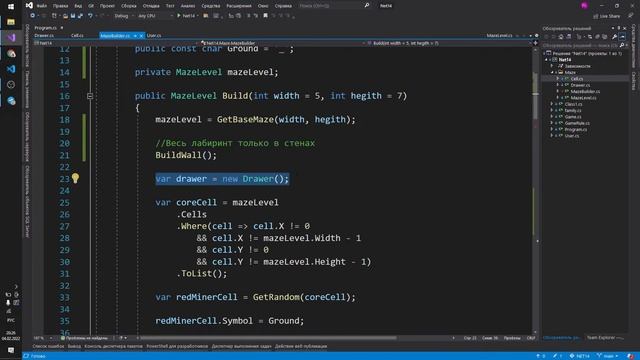Click blue Visual Studio Code taskbar icon
This screenshot has width=640, height=360.
[11, 69]
